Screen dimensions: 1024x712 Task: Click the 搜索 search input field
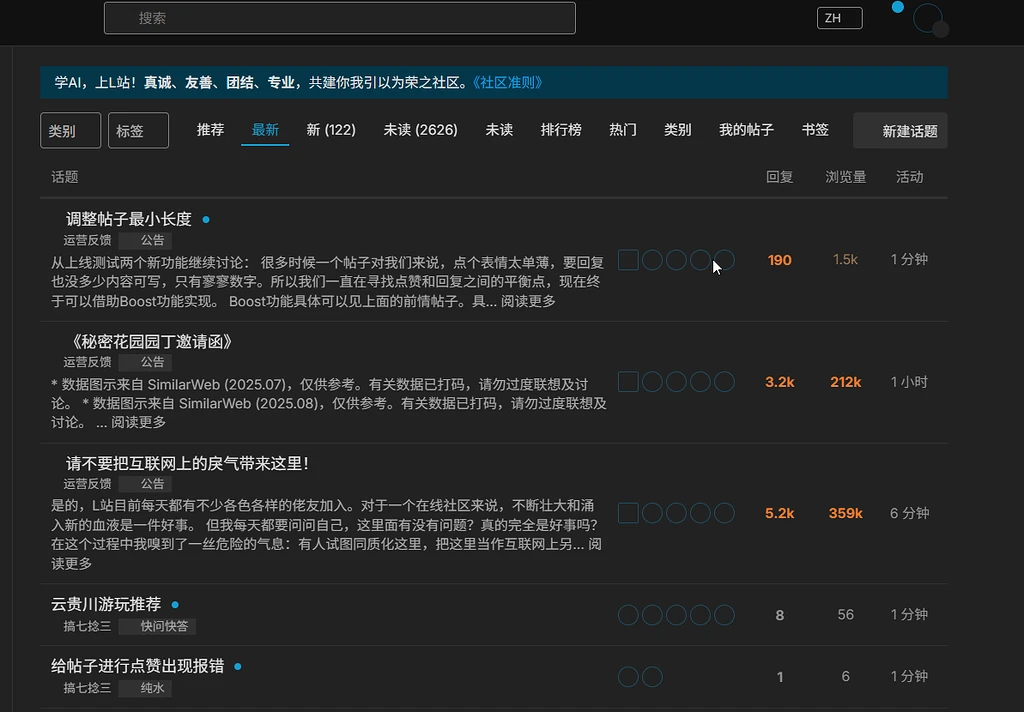pos(340,18)
